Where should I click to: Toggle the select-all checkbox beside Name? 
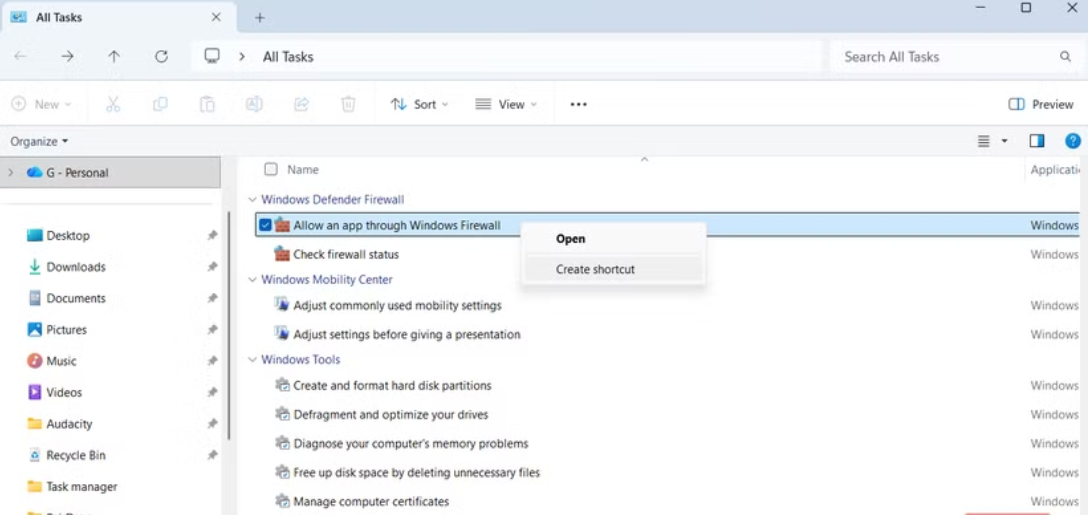tap(271, 169)
